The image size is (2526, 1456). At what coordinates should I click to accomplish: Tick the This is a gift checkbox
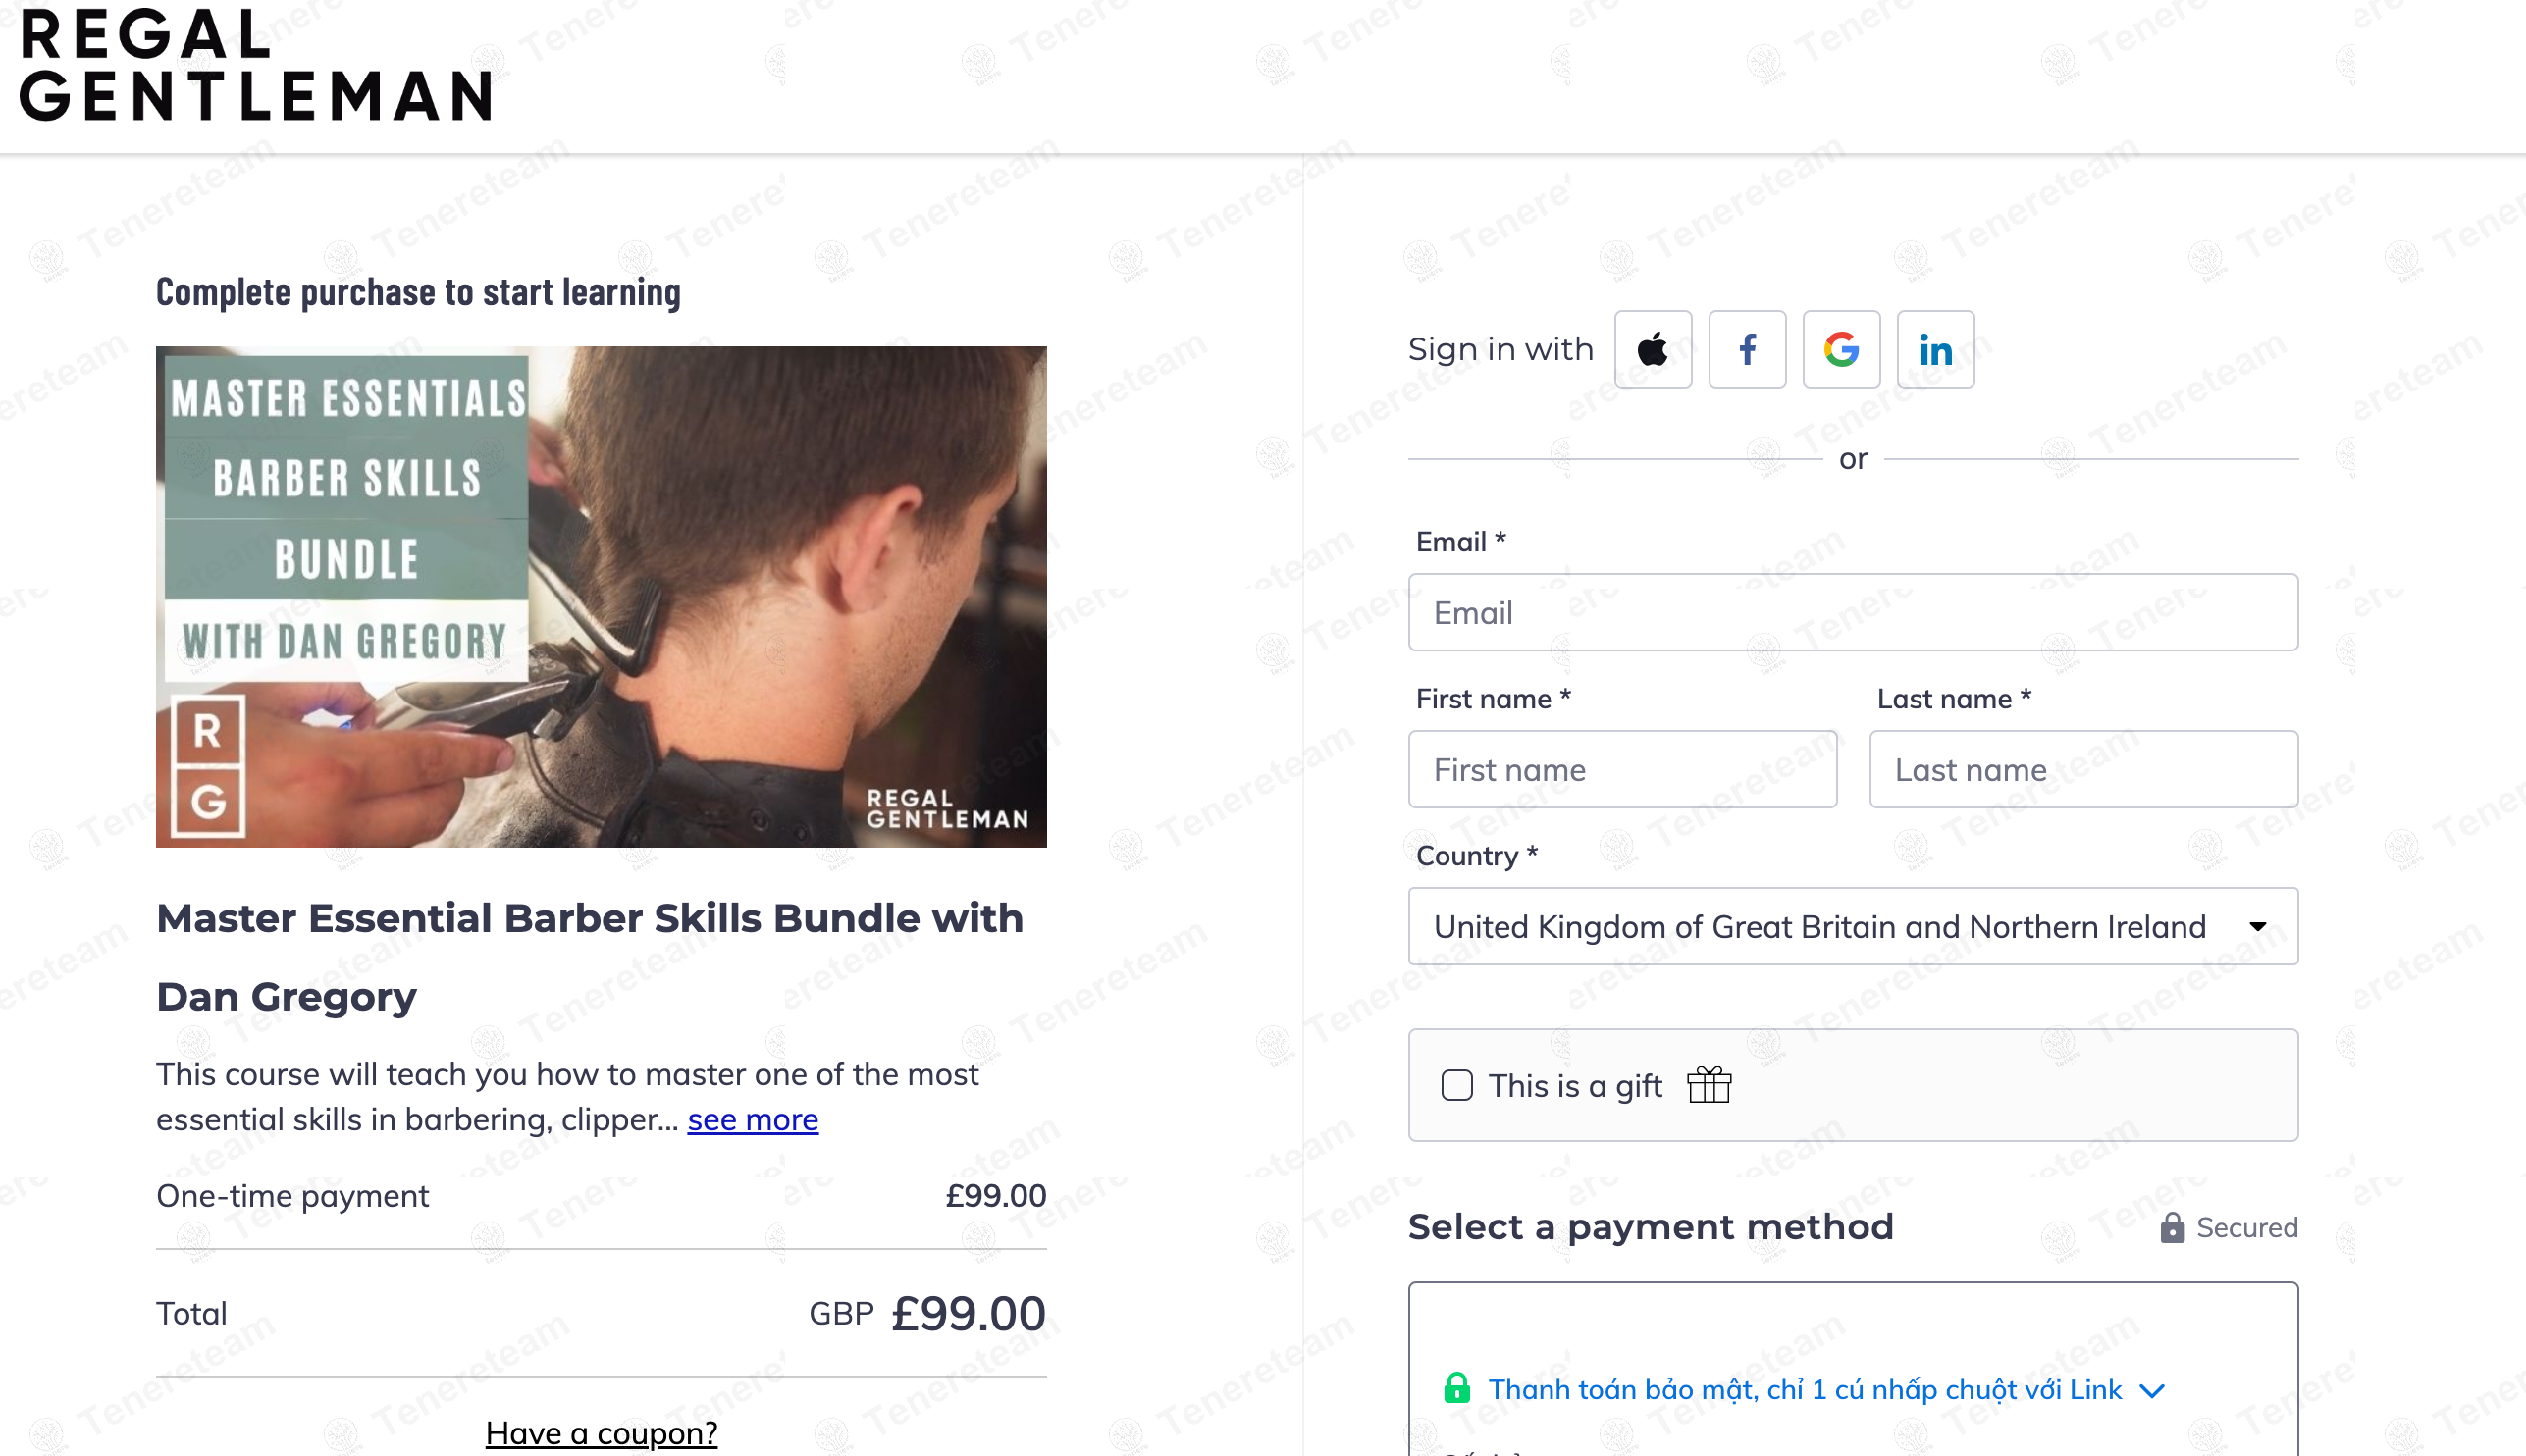[x=1457, y=1085]
